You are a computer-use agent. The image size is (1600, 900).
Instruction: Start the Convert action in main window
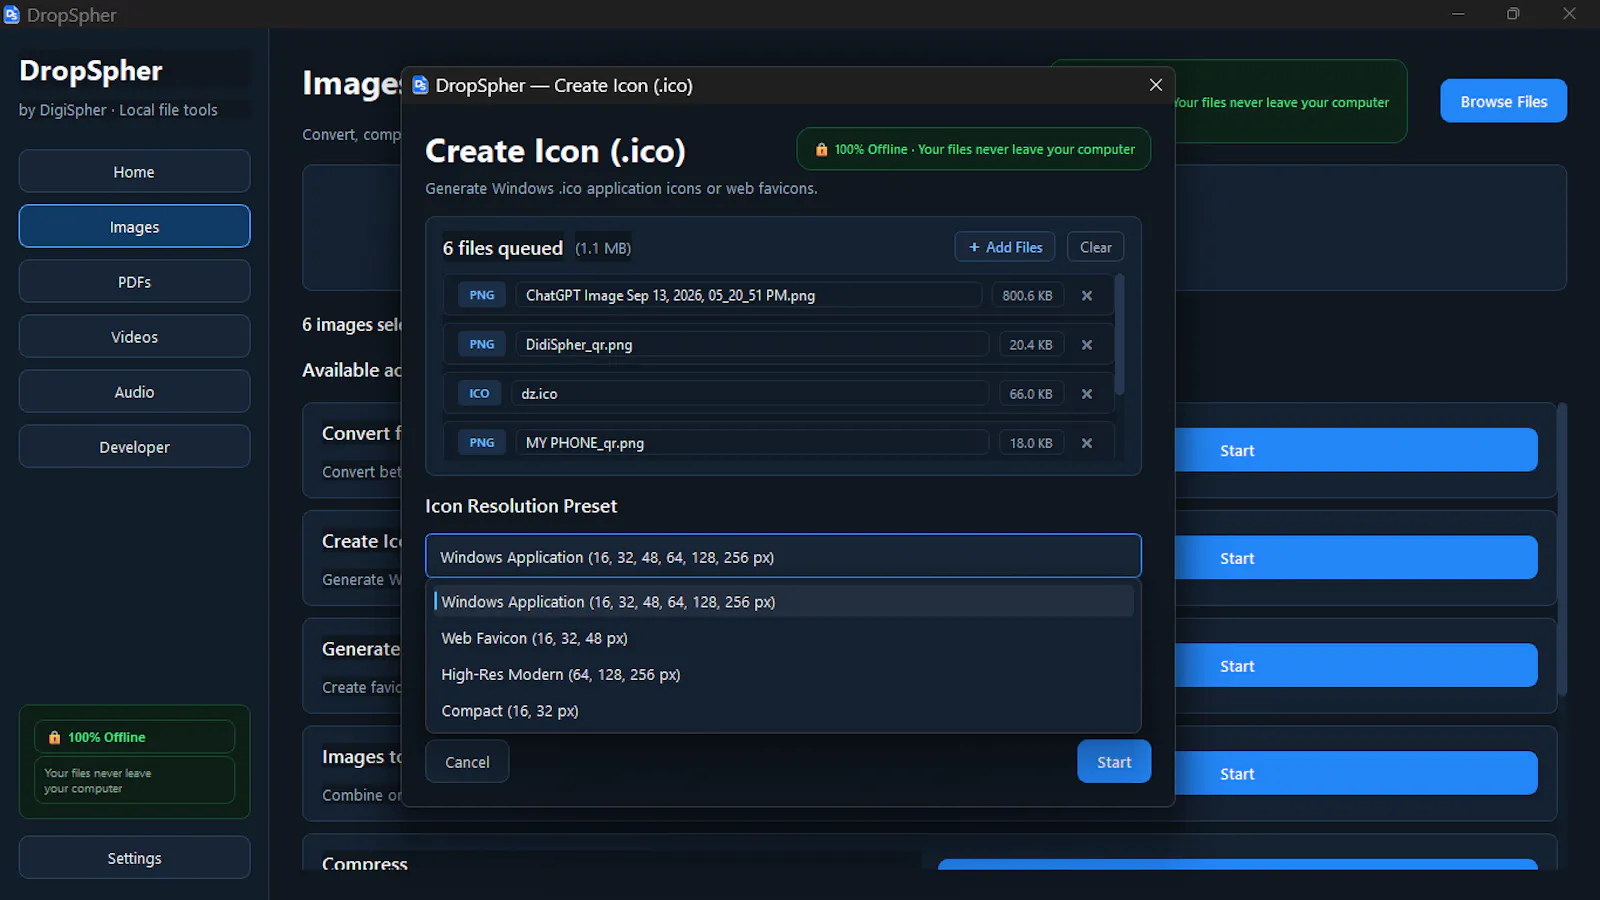pos(1355,450)
